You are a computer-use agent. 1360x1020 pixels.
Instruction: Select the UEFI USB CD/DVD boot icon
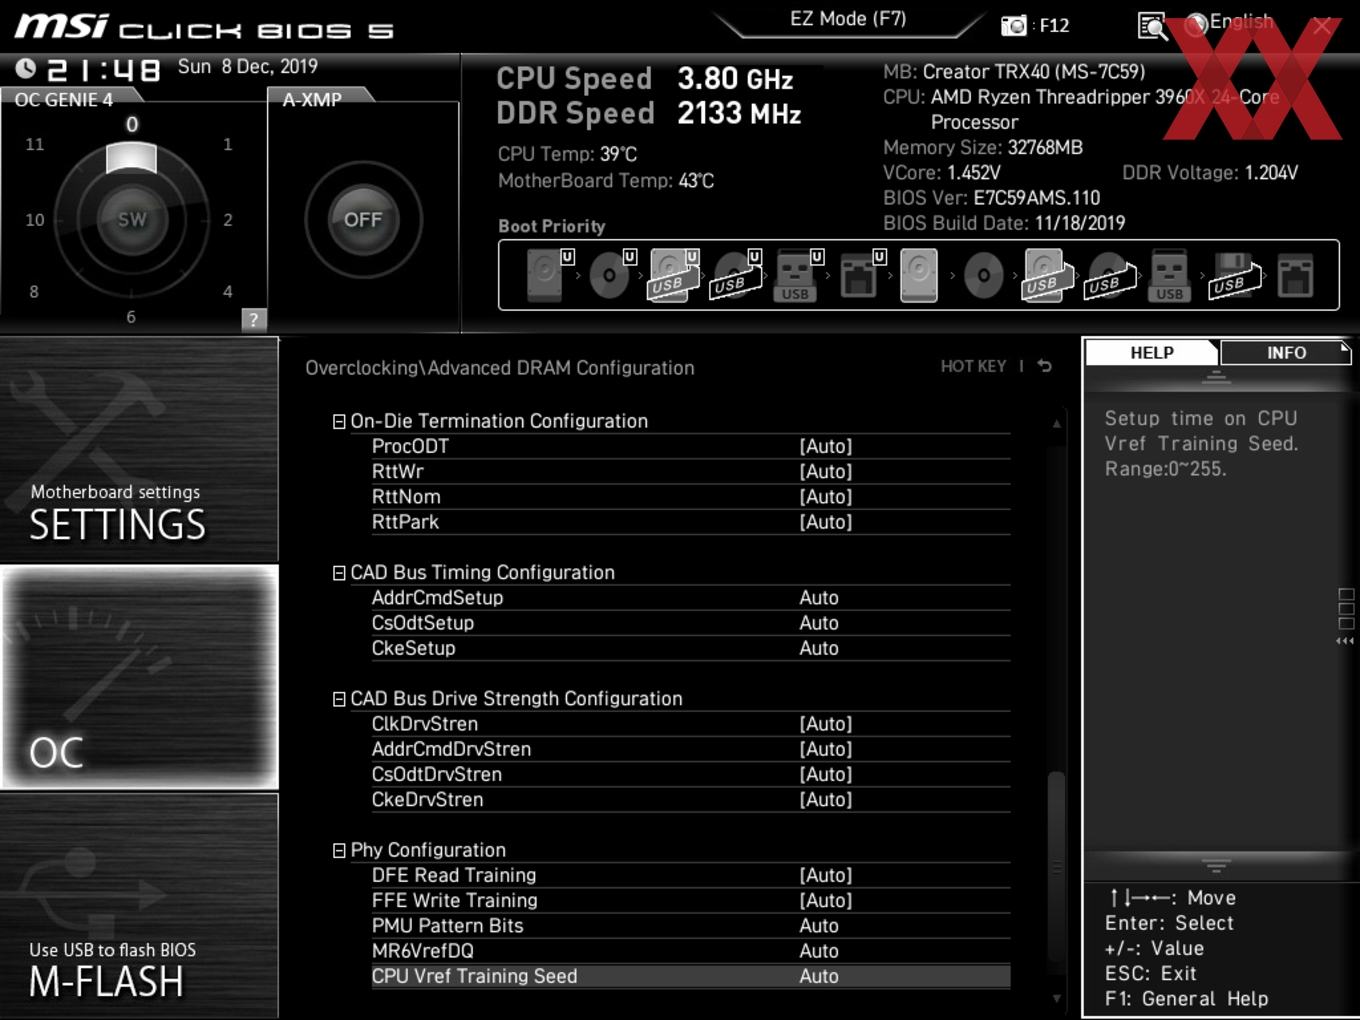736,275
